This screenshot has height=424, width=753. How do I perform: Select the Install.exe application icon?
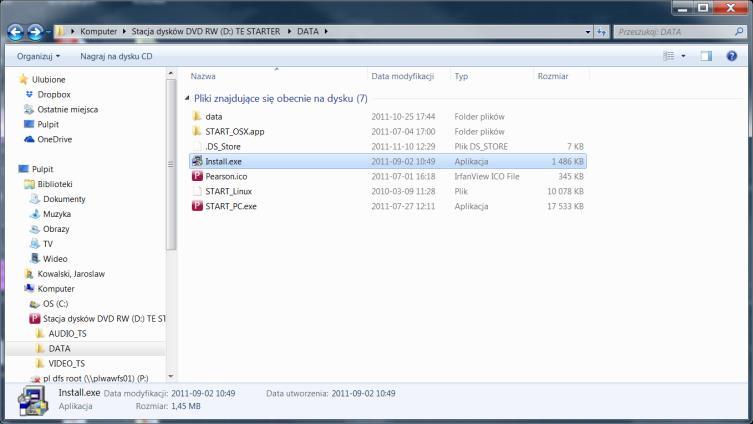197,161
